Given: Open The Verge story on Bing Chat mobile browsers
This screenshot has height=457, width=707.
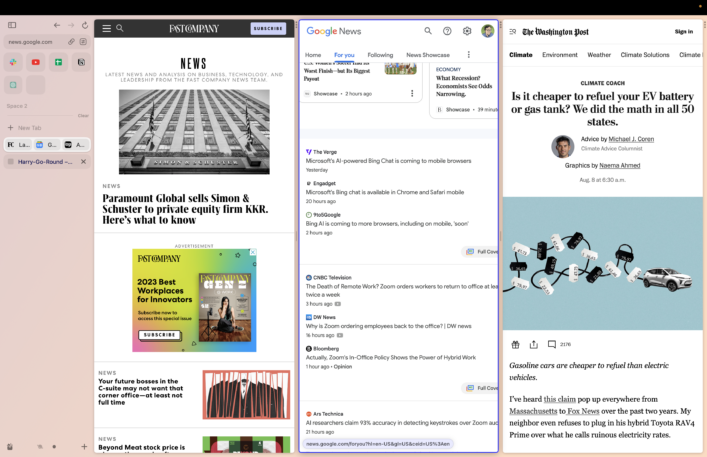Looking at the screenshot, I should (388, 161).
